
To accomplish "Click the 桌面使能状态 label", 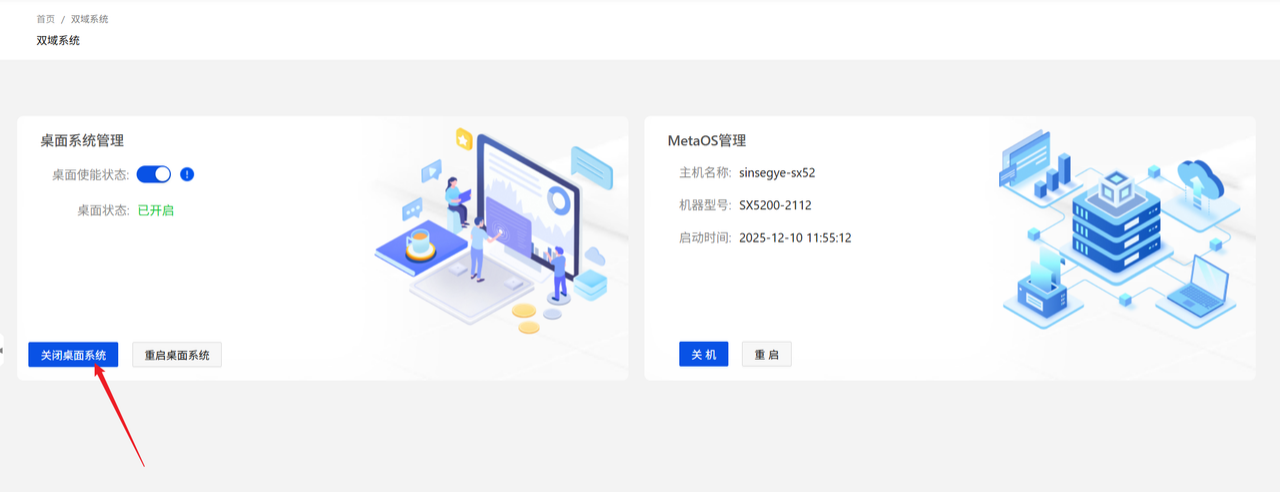I will click(91, 175).
